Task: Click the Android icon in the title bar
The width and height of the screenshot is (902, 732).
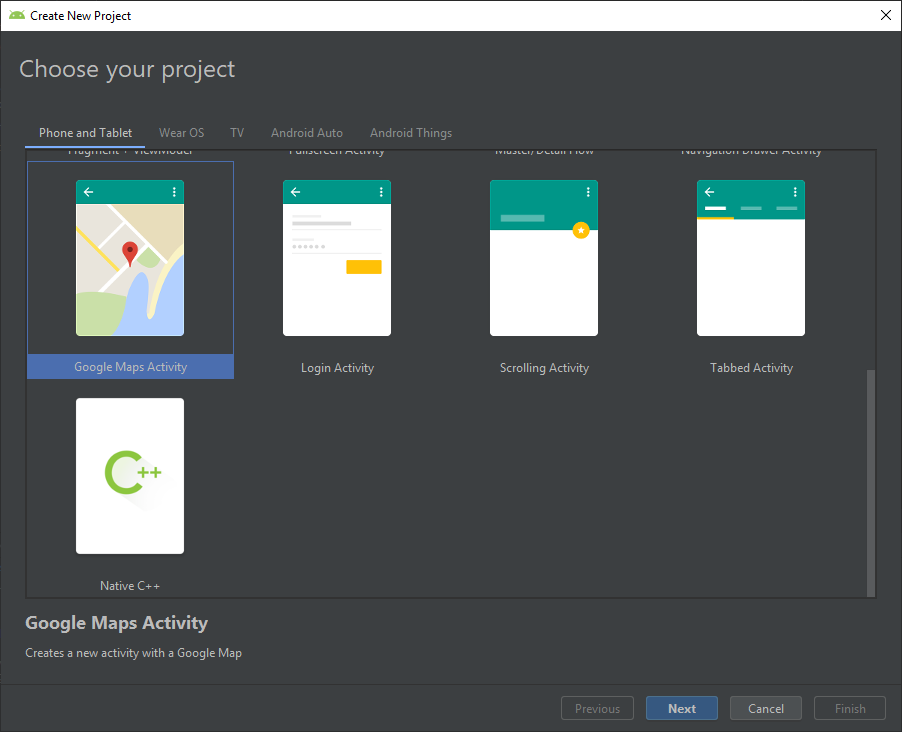Action: (x=16, y=15)
